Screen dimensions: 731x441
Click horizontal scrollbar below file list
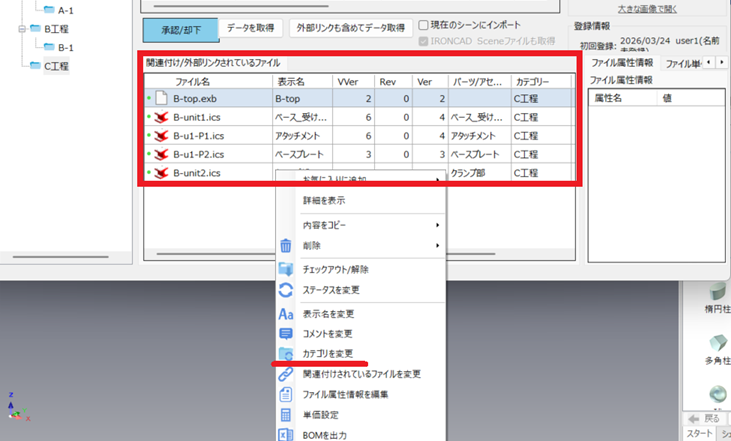pos(326,254)
